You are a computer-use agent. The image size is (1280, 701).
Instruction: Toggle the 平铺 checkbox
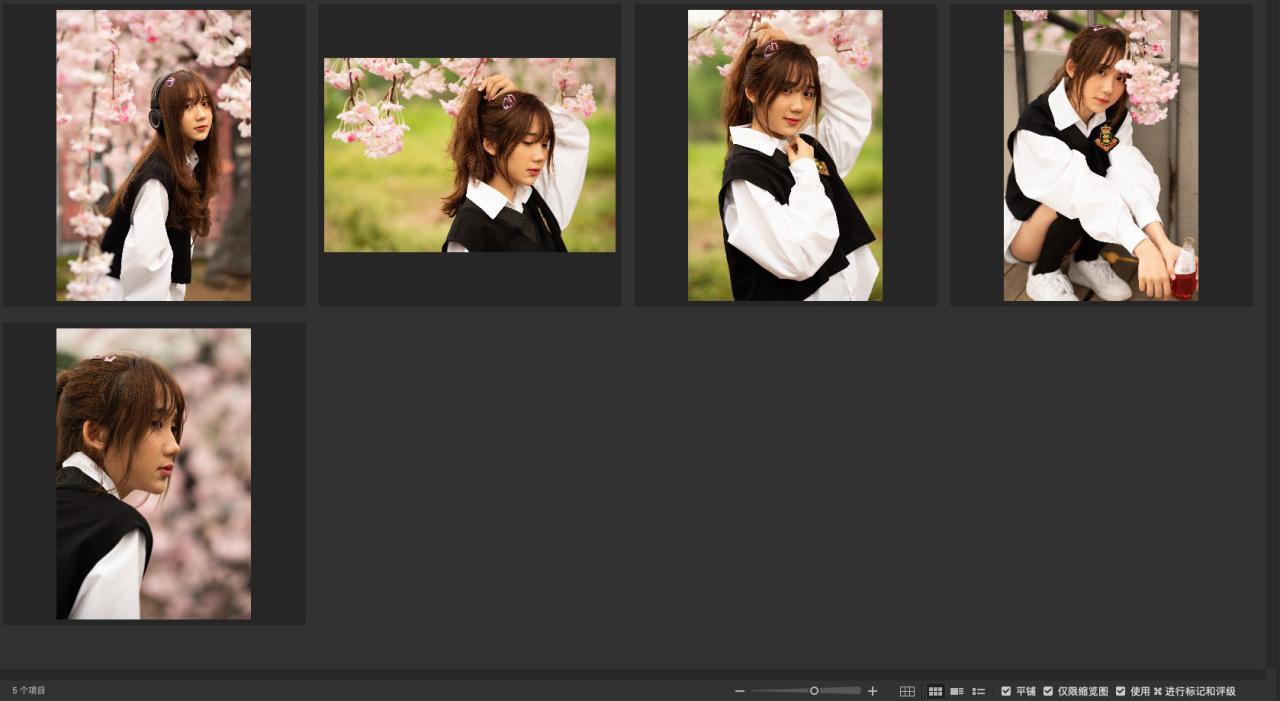[1006, 691]
